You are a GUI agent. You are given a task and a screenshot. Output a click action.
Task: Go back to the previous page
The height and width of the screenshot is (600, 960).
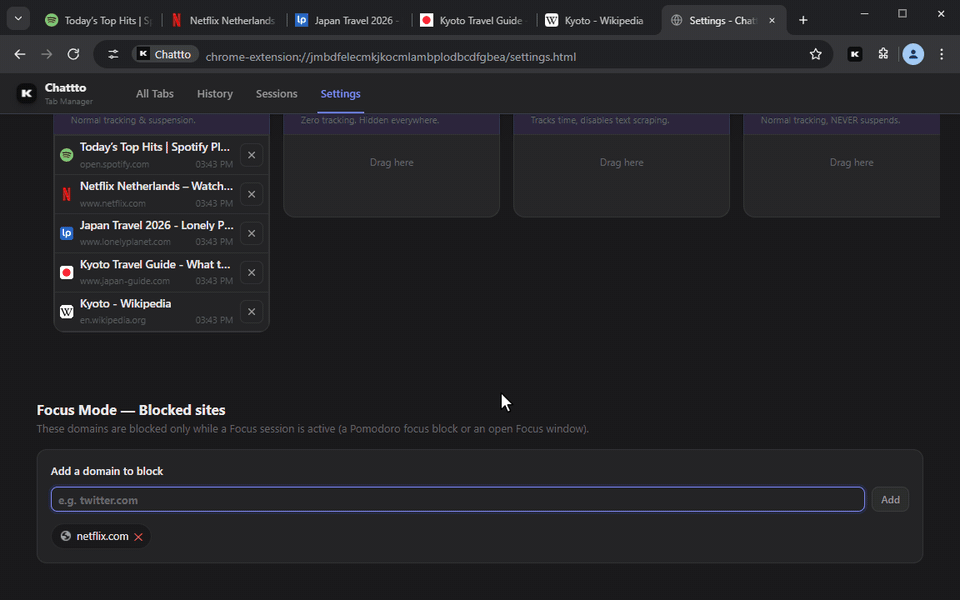pos(20,54)
